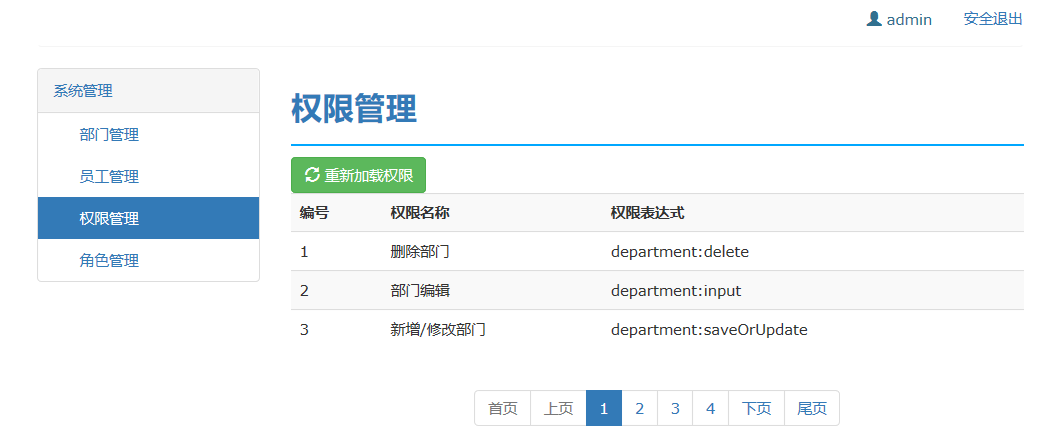1064x439 pixels.
Task: Jump to 首页 in pagination
Action: click(502, 408)
